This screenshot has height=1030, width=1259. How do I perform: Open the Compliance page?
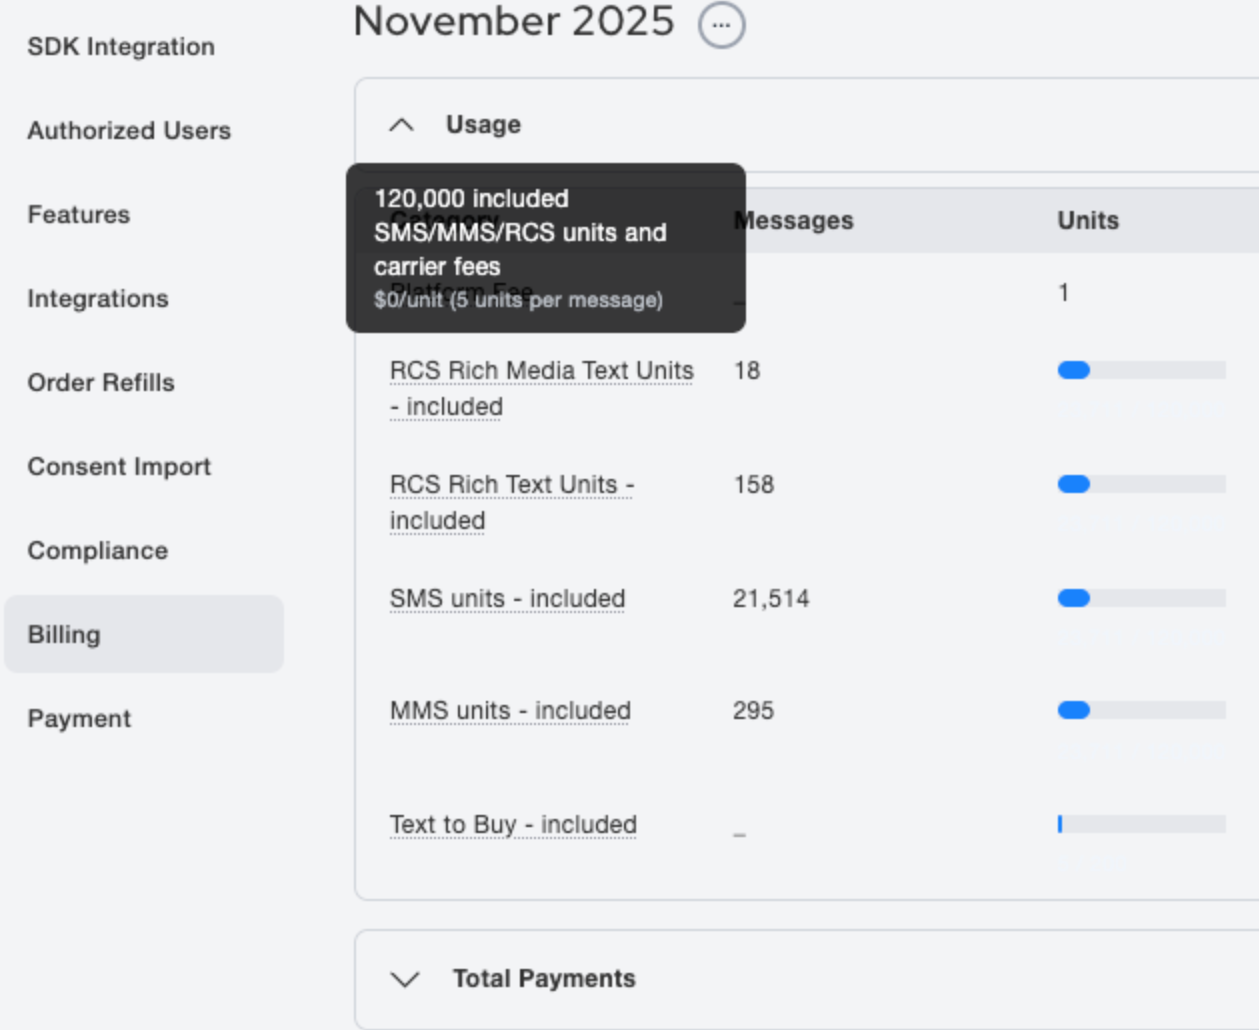[x=98, y=551]
